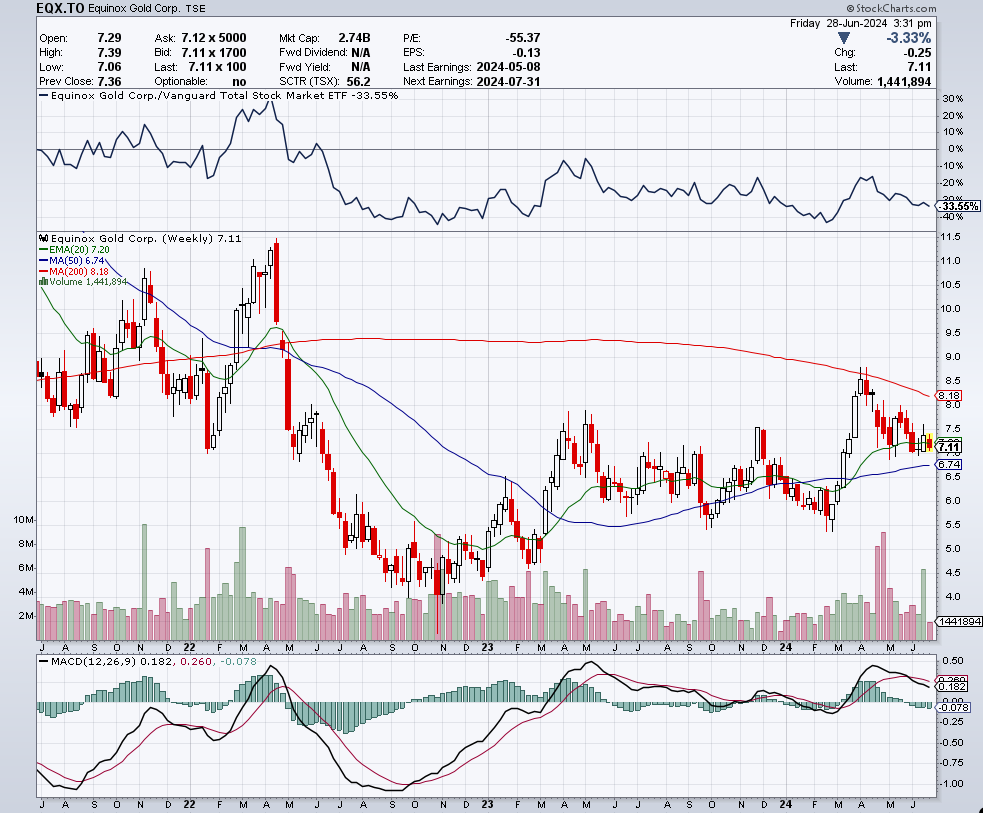Click the MA(200) 8.18 legend entry

tap(73, 271)
